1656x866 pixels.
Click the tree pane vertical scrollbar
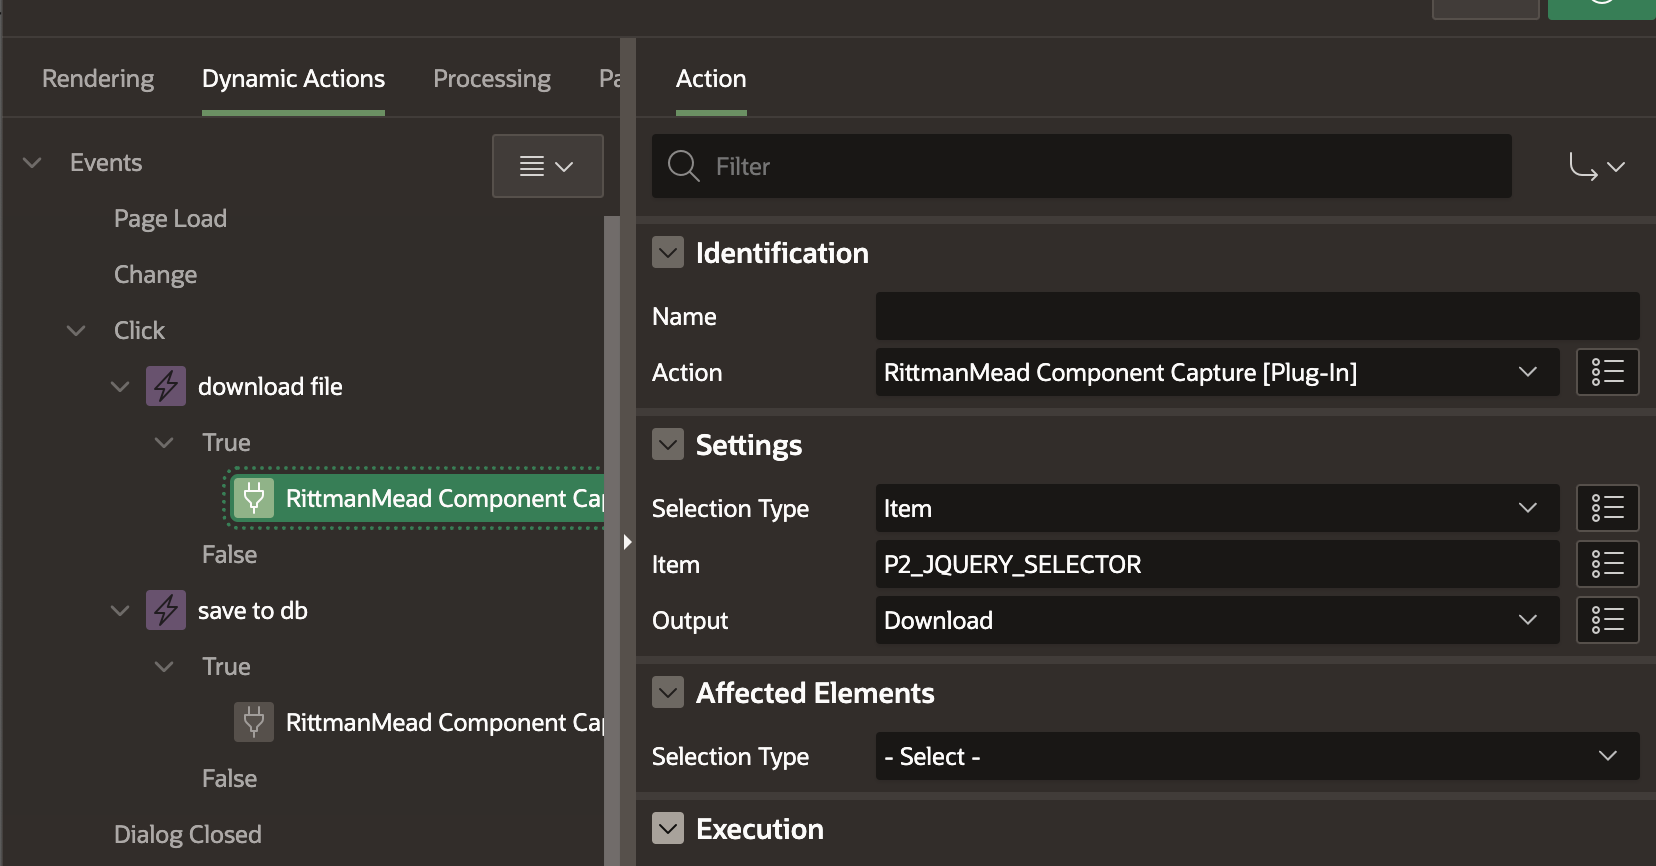tap(612, 540)
